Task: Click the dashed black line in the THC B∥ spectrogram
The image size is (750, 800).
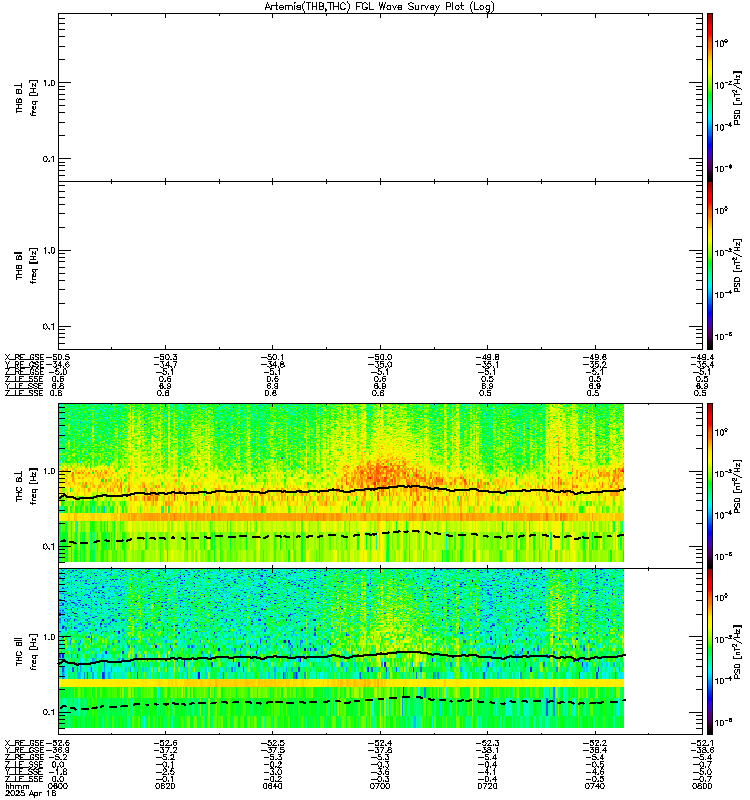Action: click(x=342, y=702)
